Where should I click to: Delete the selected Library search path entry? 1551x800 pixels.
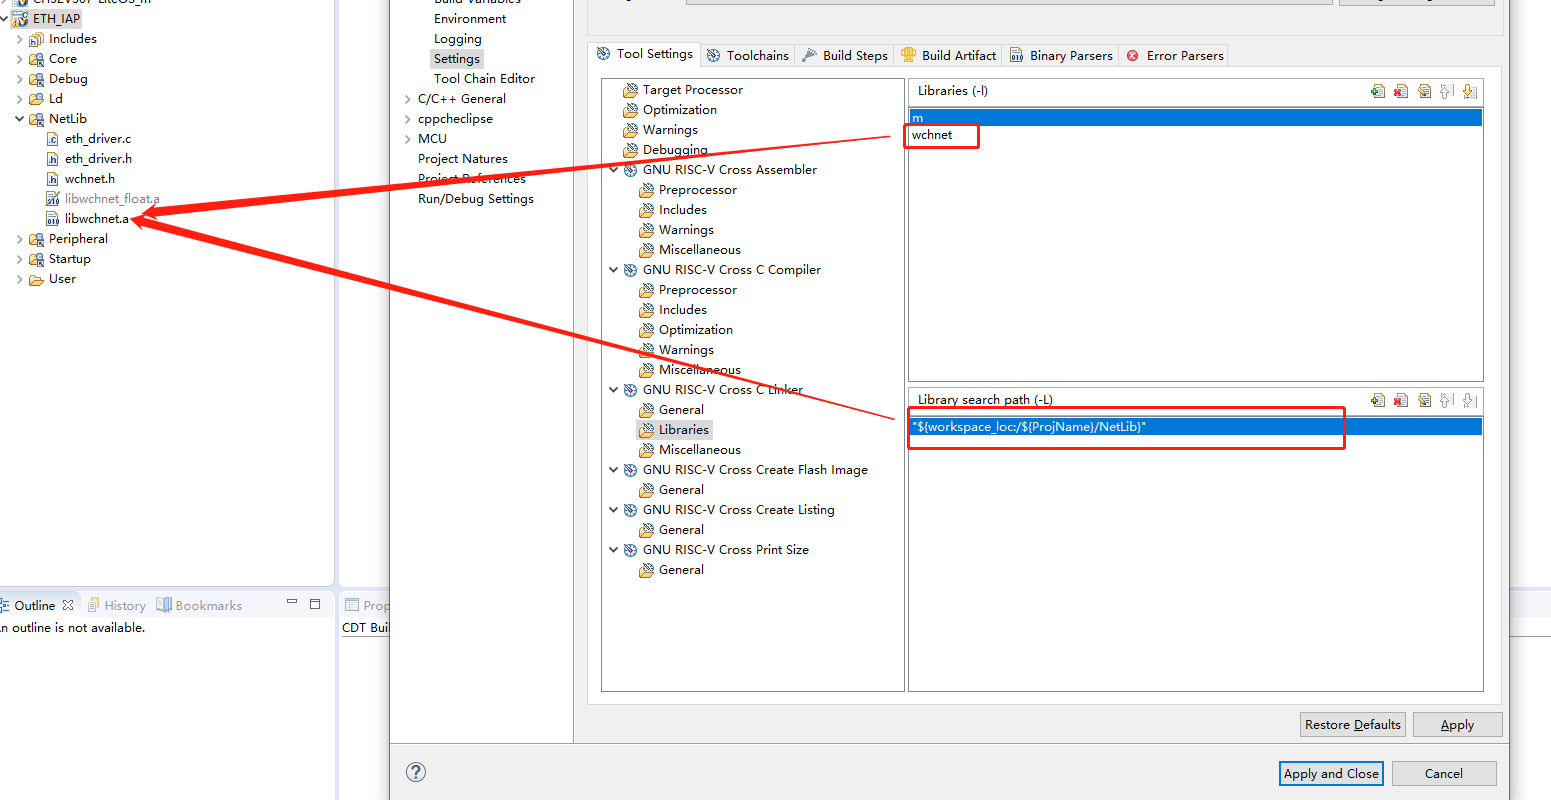coord(1401,400)
